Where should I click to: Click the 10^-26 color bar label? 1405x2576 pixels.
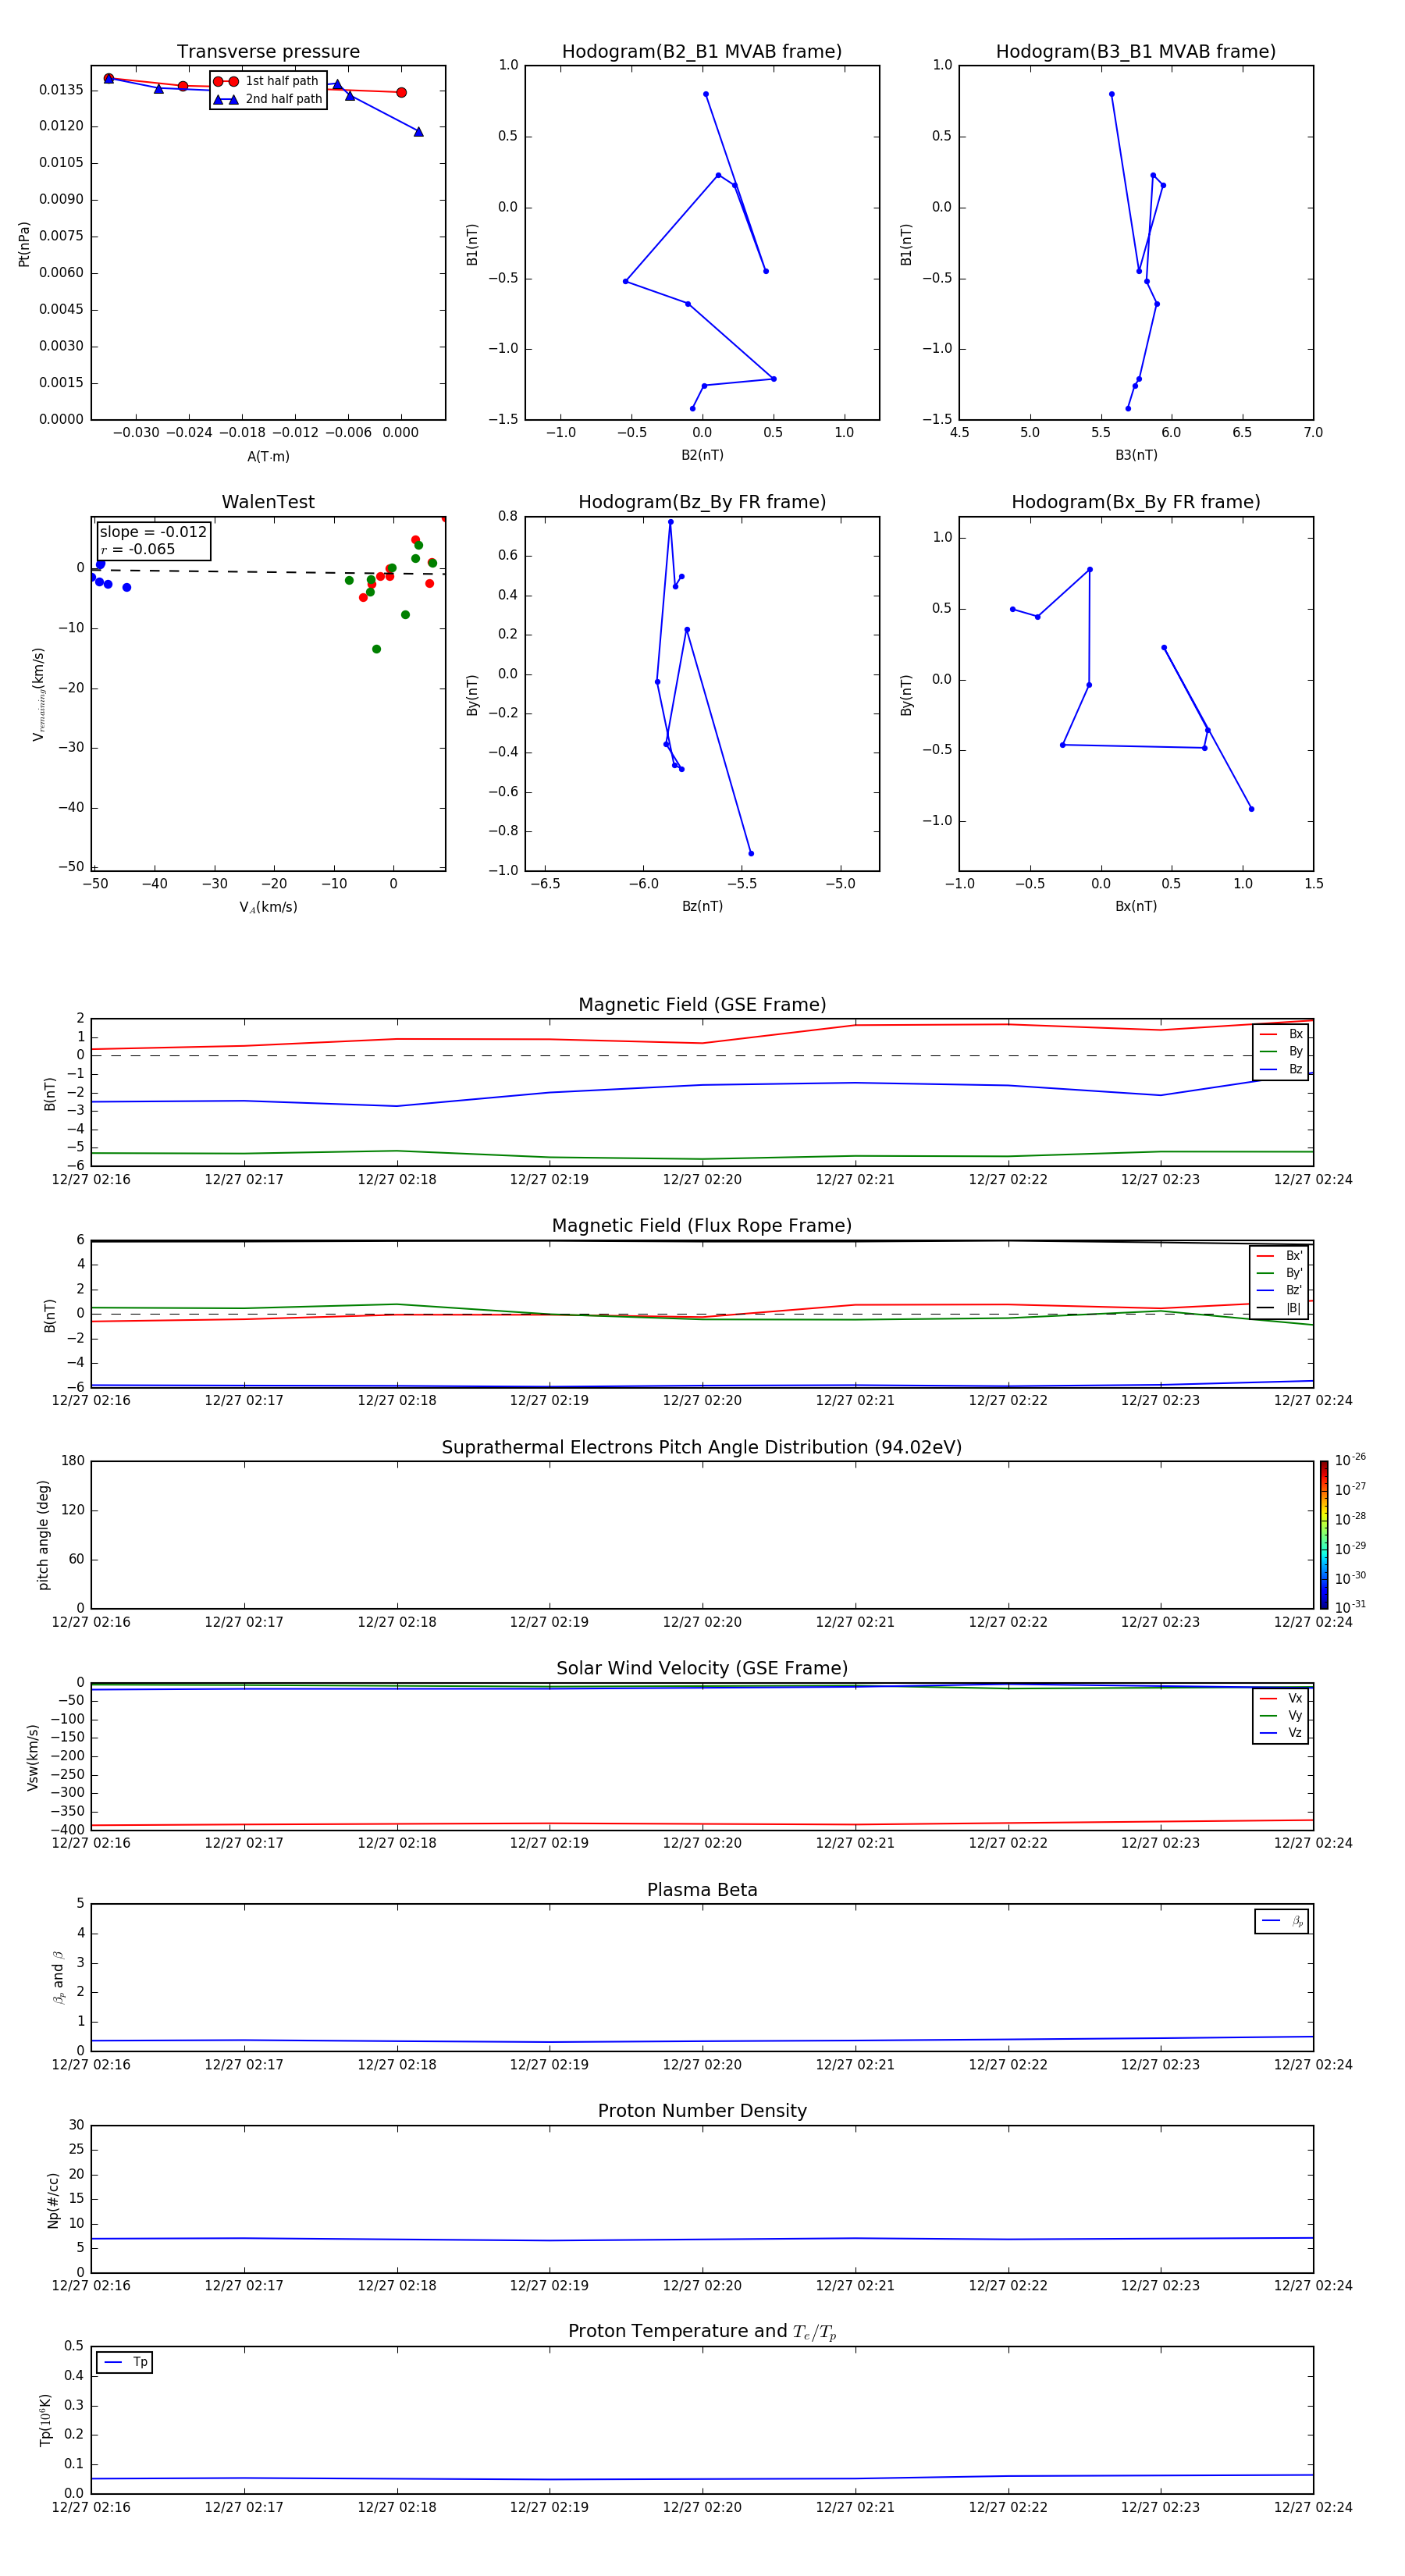[x=1350, y=1460]
